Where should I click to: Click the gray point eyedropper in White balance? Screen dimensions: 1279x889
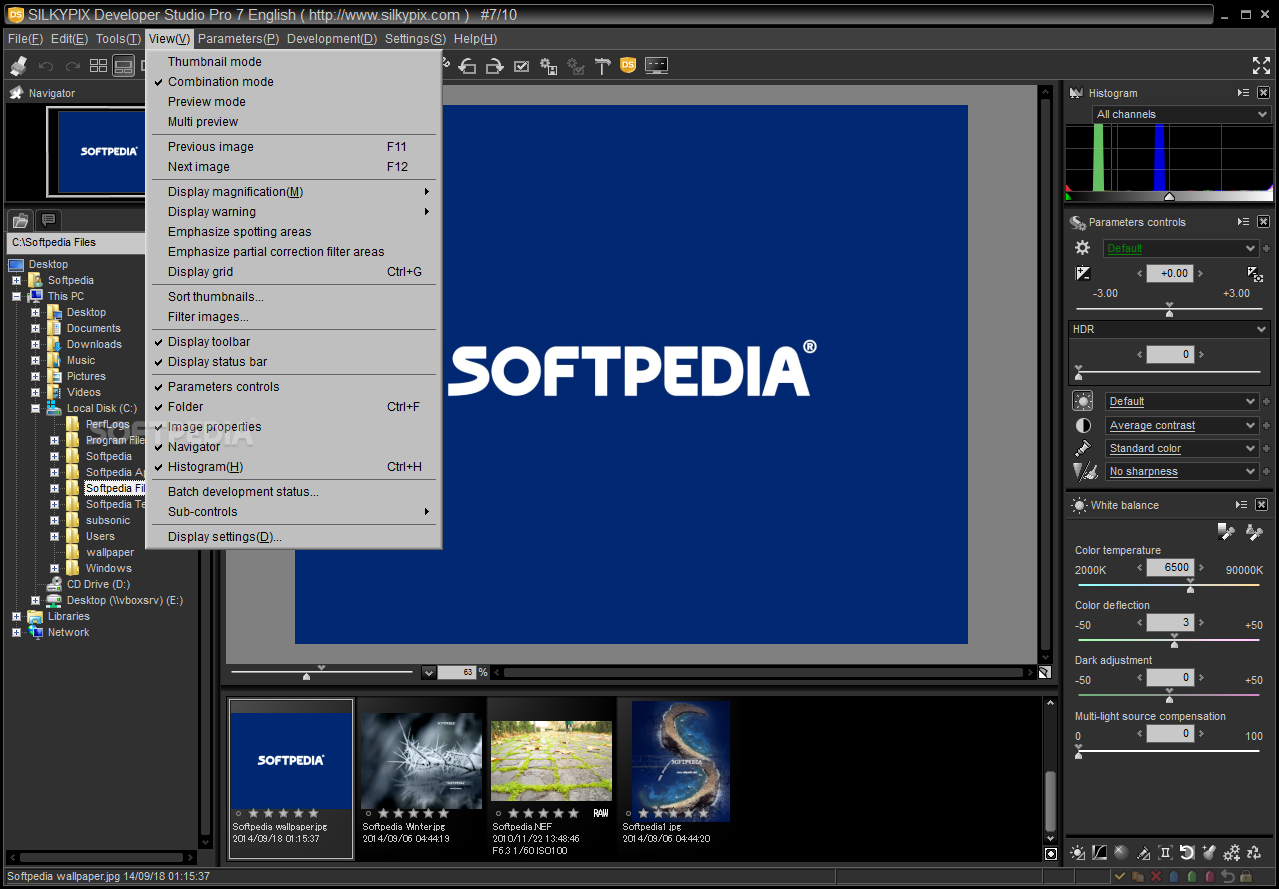pos(1227,531)
